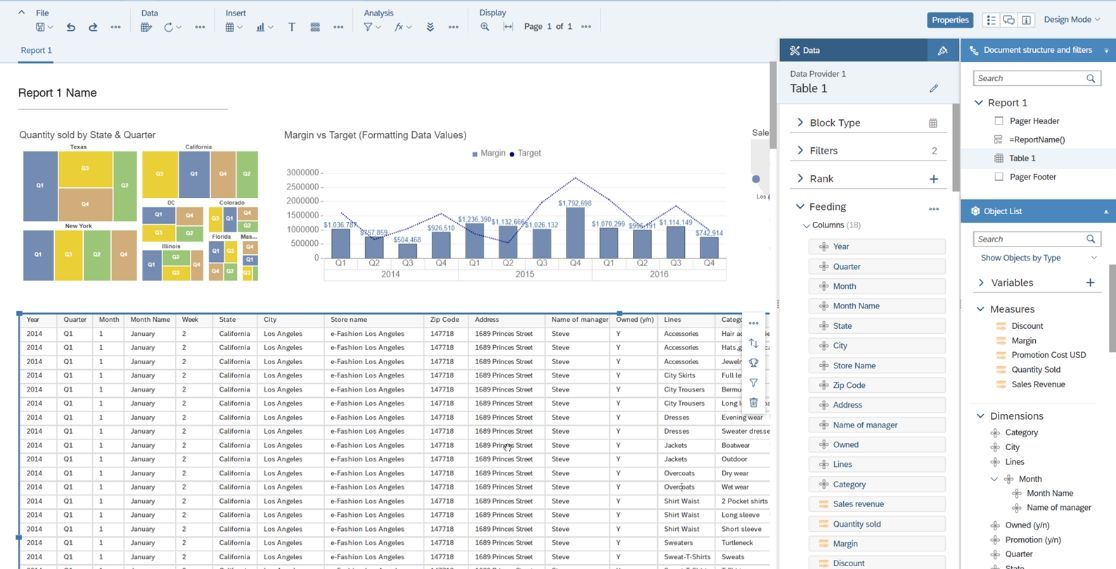
Task: Click the zoom magnifier icon
Action: coord(485,26)
